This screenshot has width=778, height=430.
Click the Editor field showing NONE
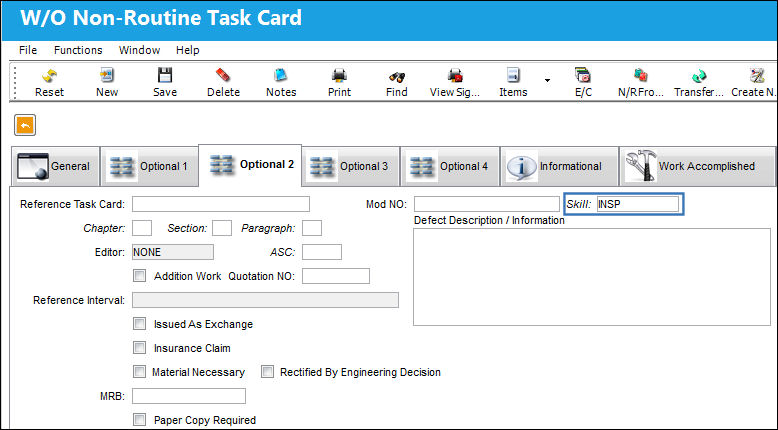click(173, 252)
